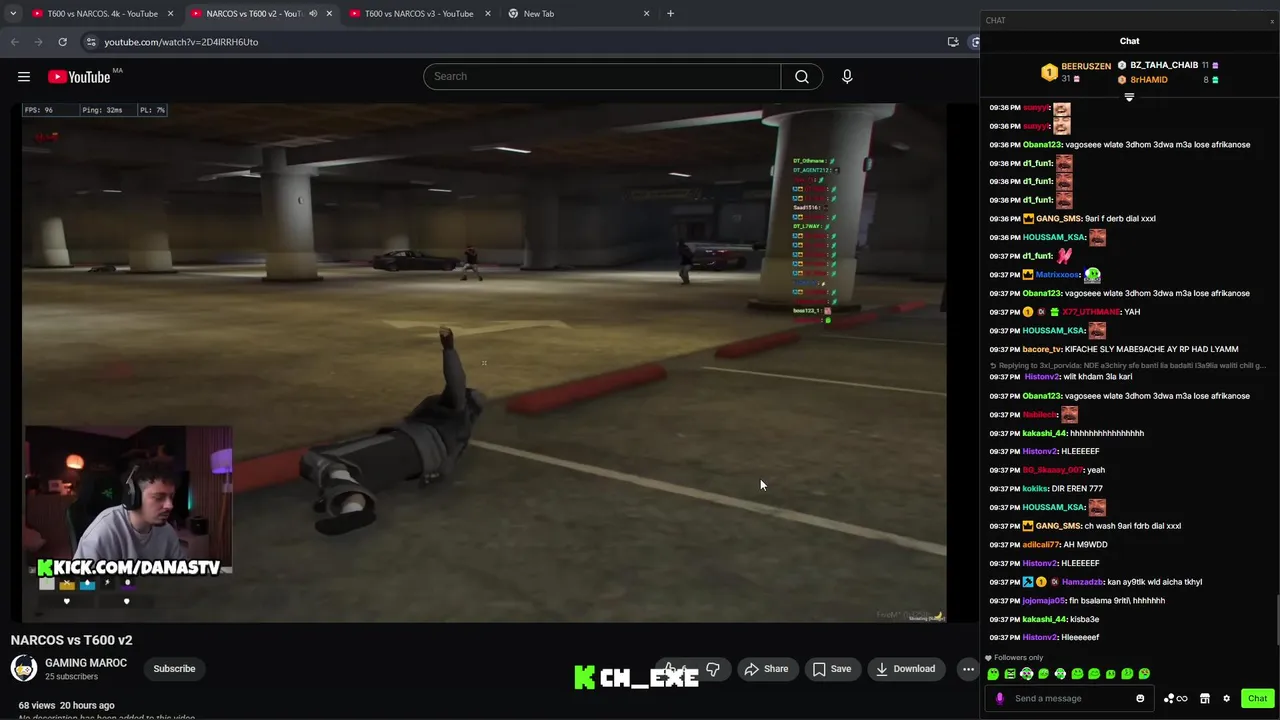The image size is (1280, 720).
Task: Click the install app icon in address bar
Action: pyautogui.click(x=953, y=42)
